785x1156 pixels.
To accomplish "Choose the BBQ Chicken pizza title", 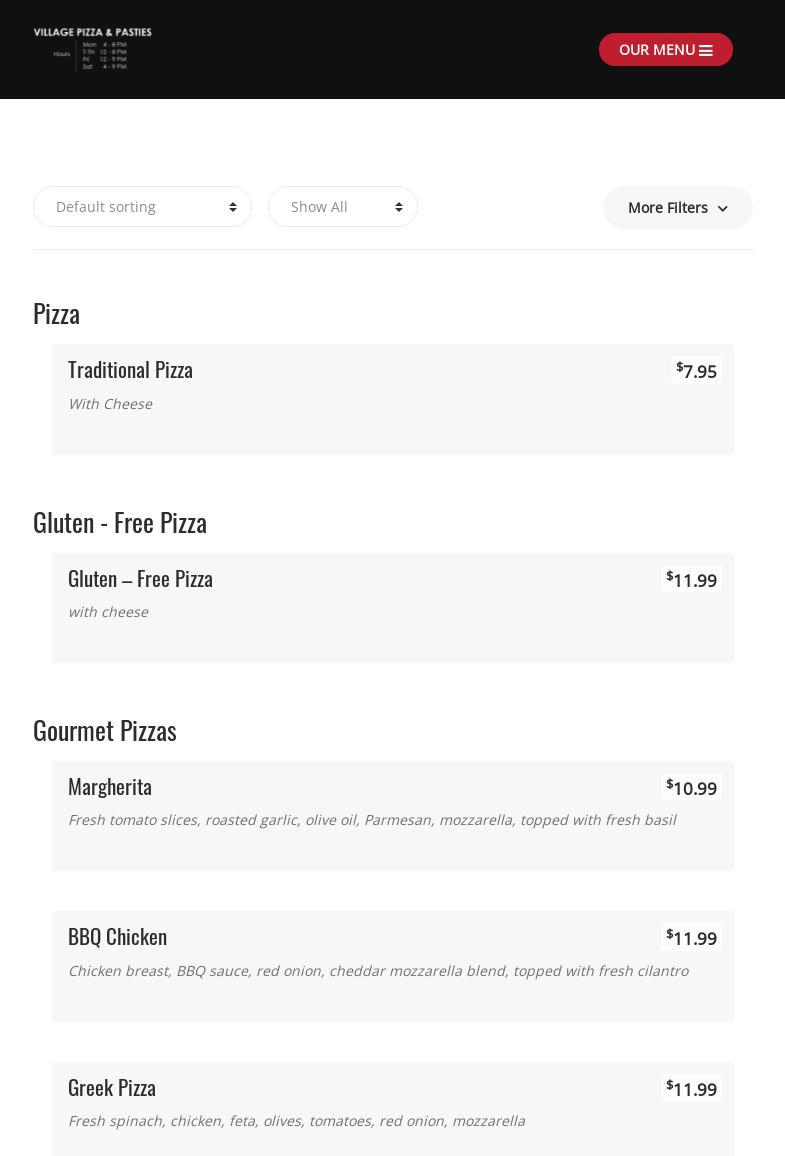I will [x=117, y=936].
